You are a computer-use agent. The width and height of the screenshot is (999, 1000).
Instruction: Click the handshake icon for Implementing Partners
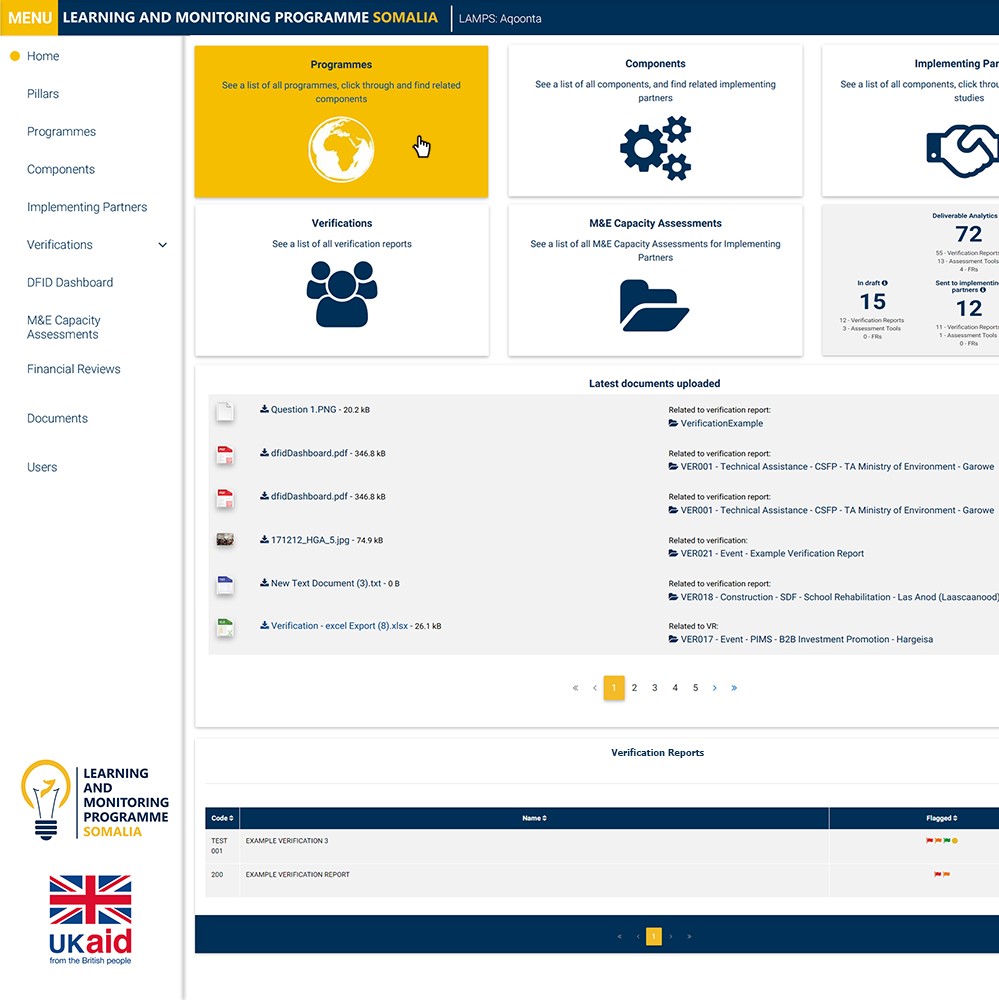[x=960, y=152]
